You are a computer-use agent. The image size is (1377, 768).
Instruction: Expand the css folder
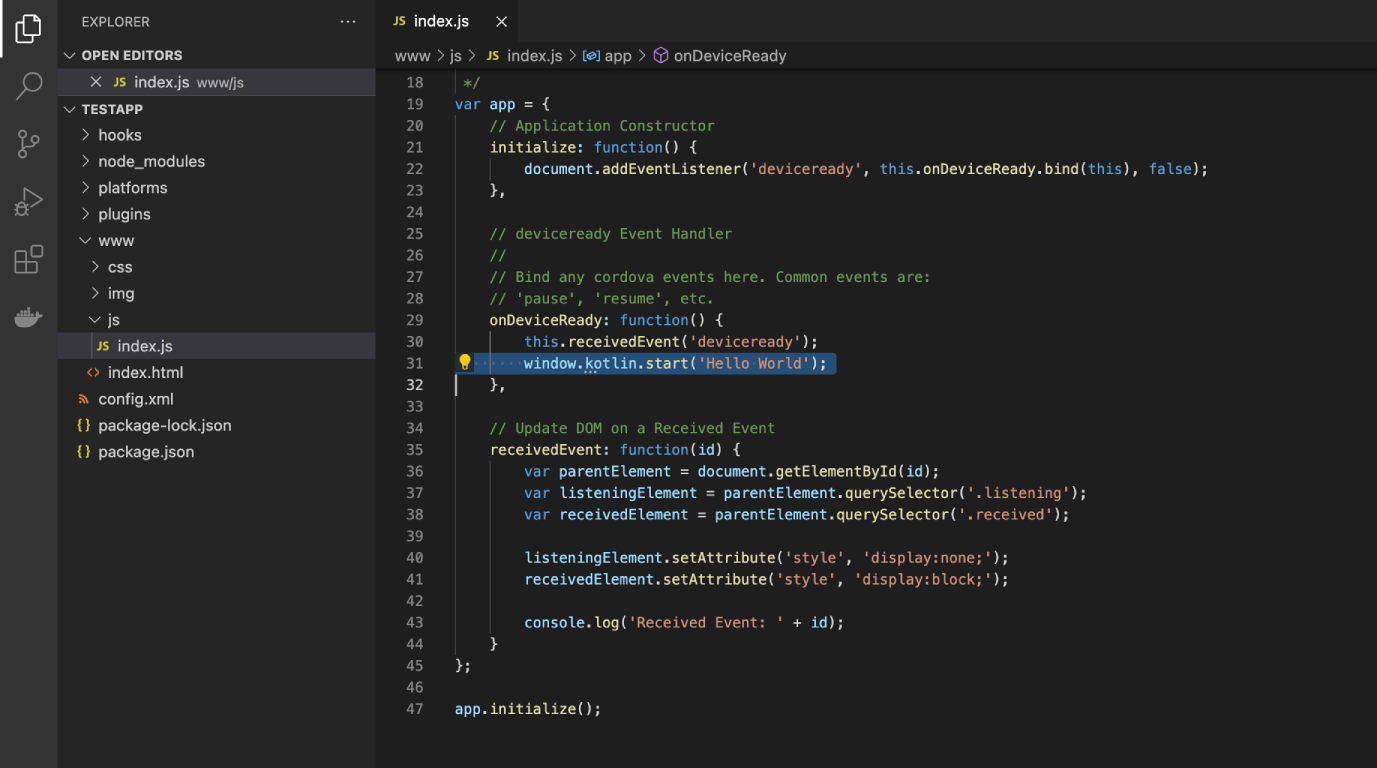tap(95, 267)
